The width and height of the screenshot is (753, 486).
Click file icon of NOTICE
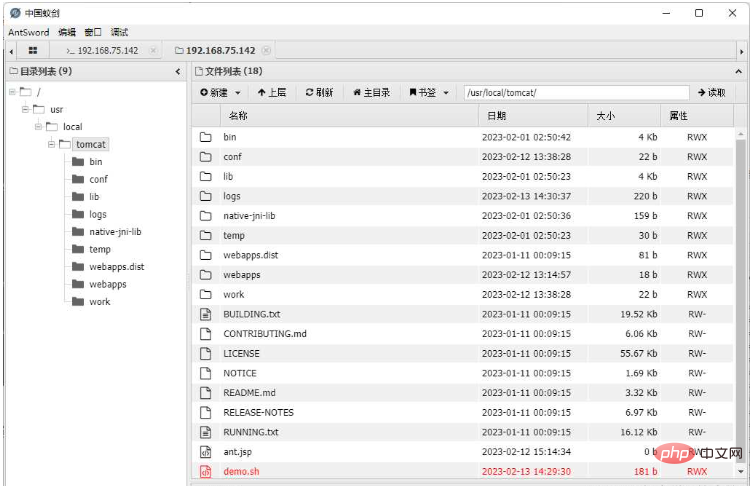point(206,373)
